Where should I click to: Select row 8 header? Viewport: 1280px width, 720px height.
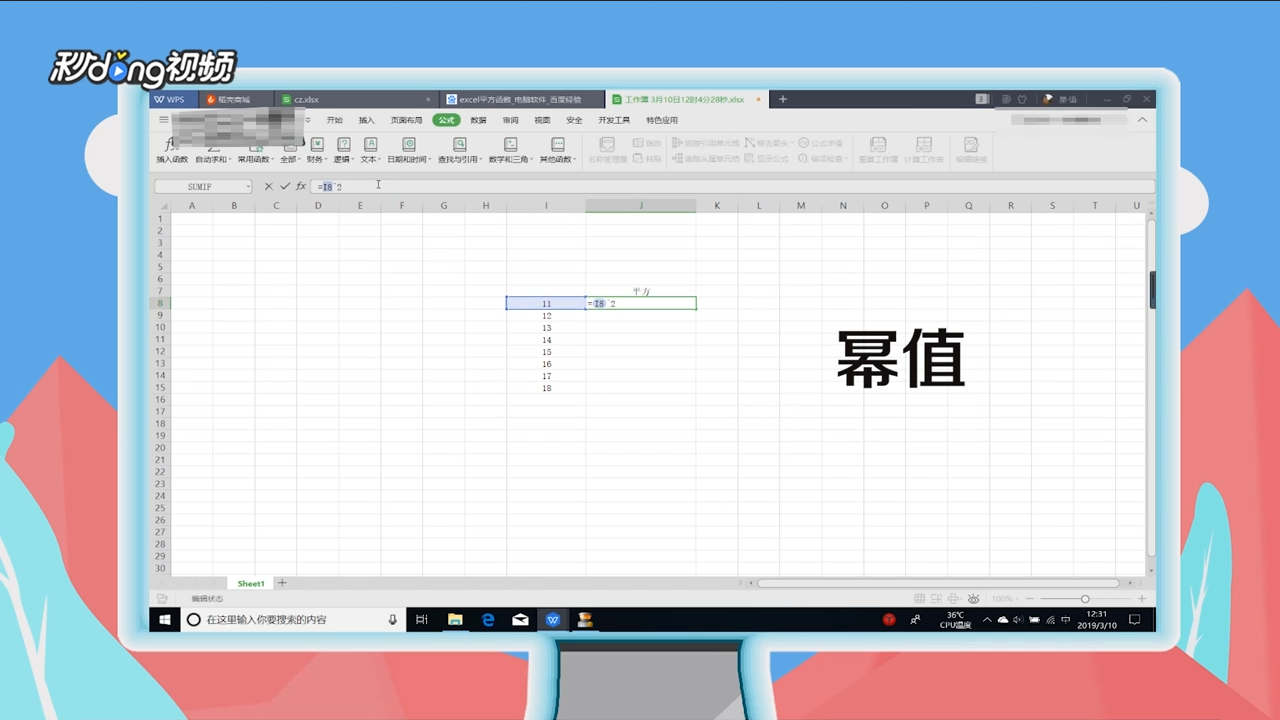coord(160,303)
